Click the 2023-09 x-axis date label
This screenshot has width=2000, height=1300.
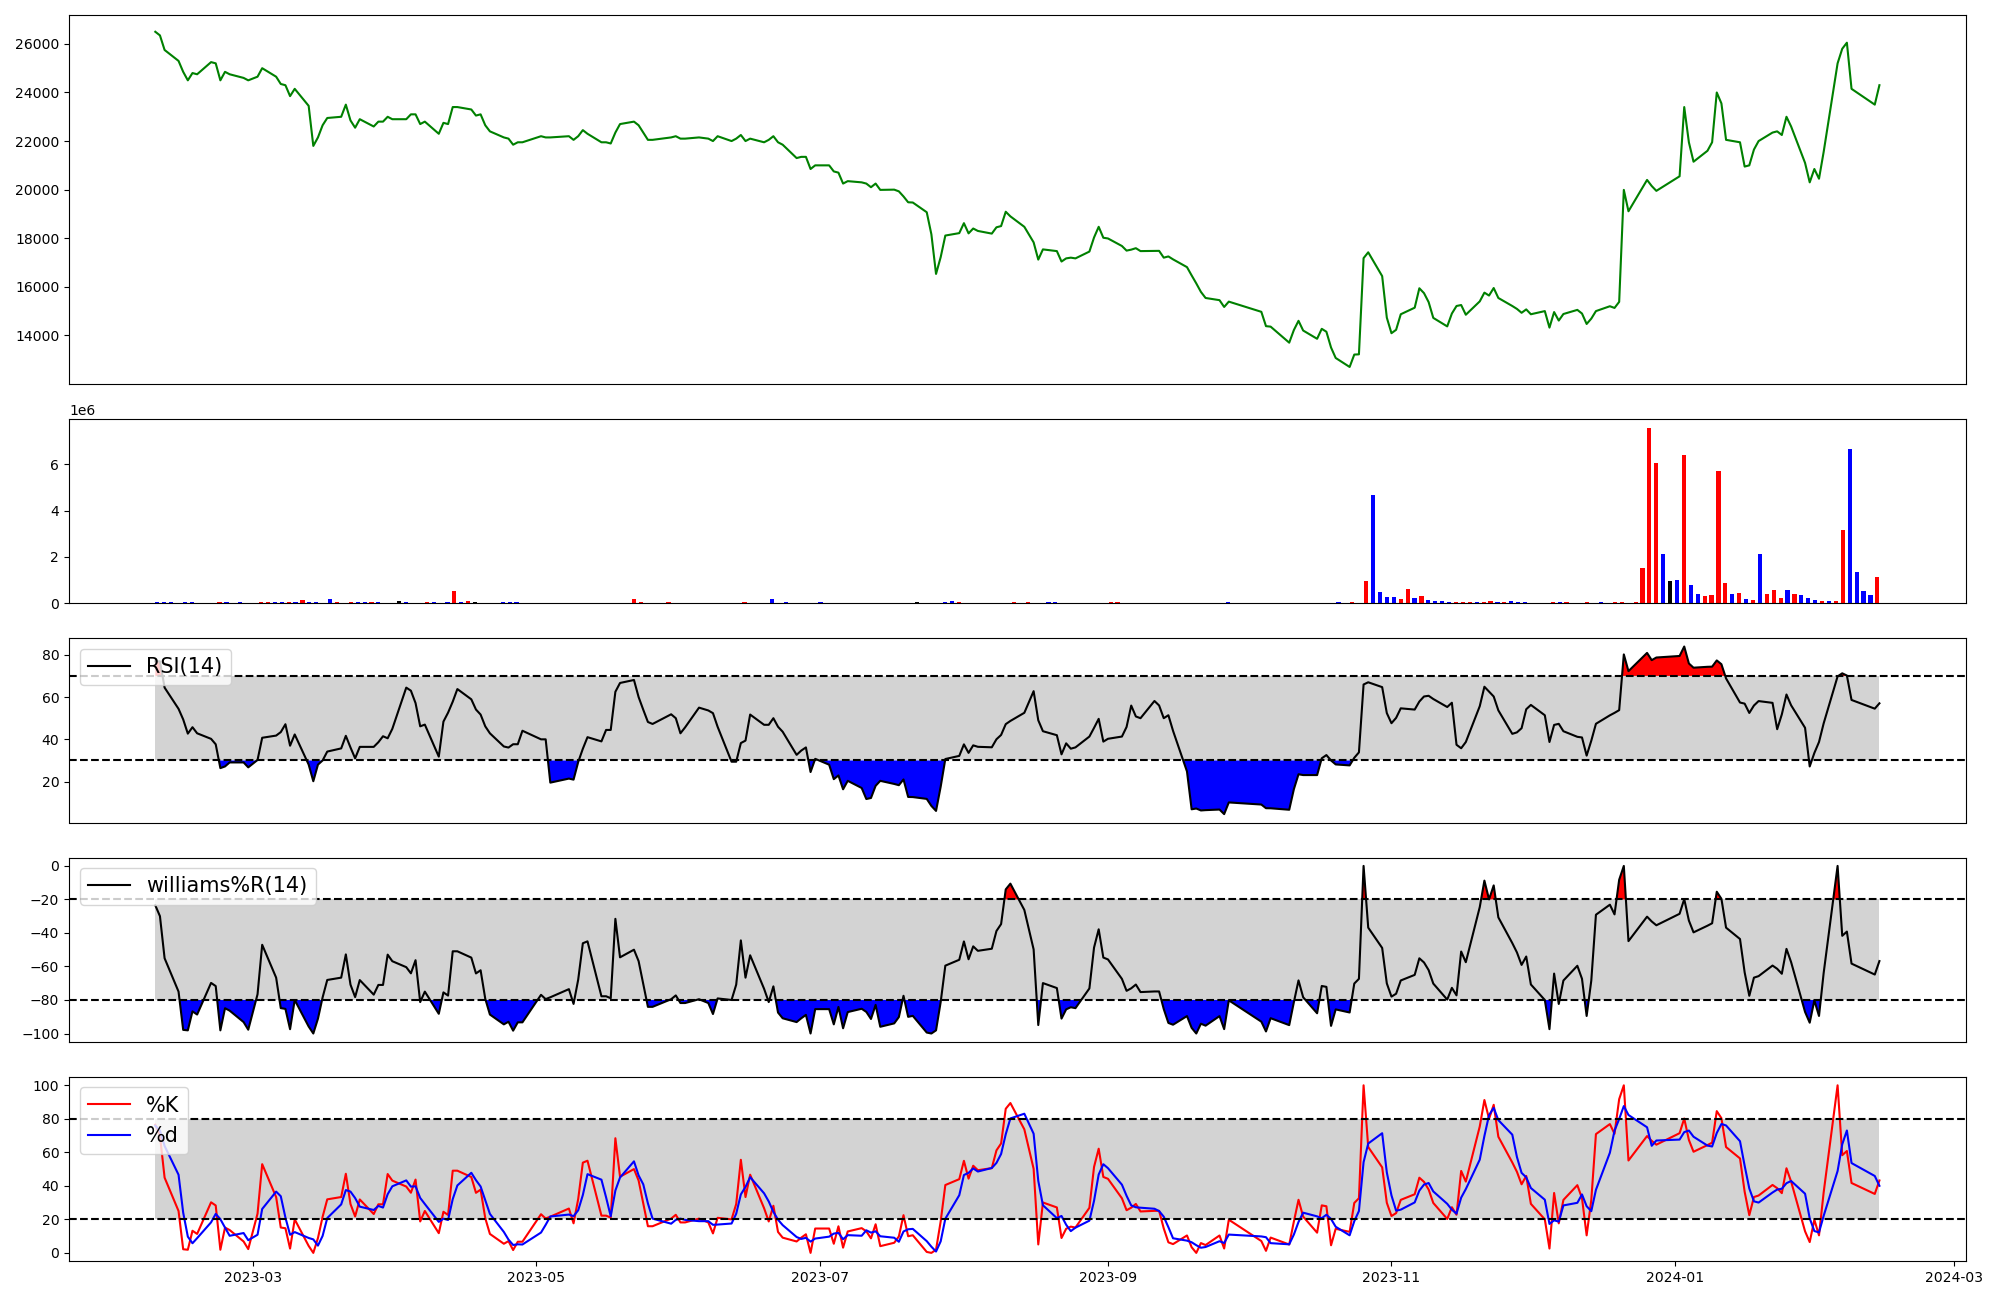[1108, 1277]
